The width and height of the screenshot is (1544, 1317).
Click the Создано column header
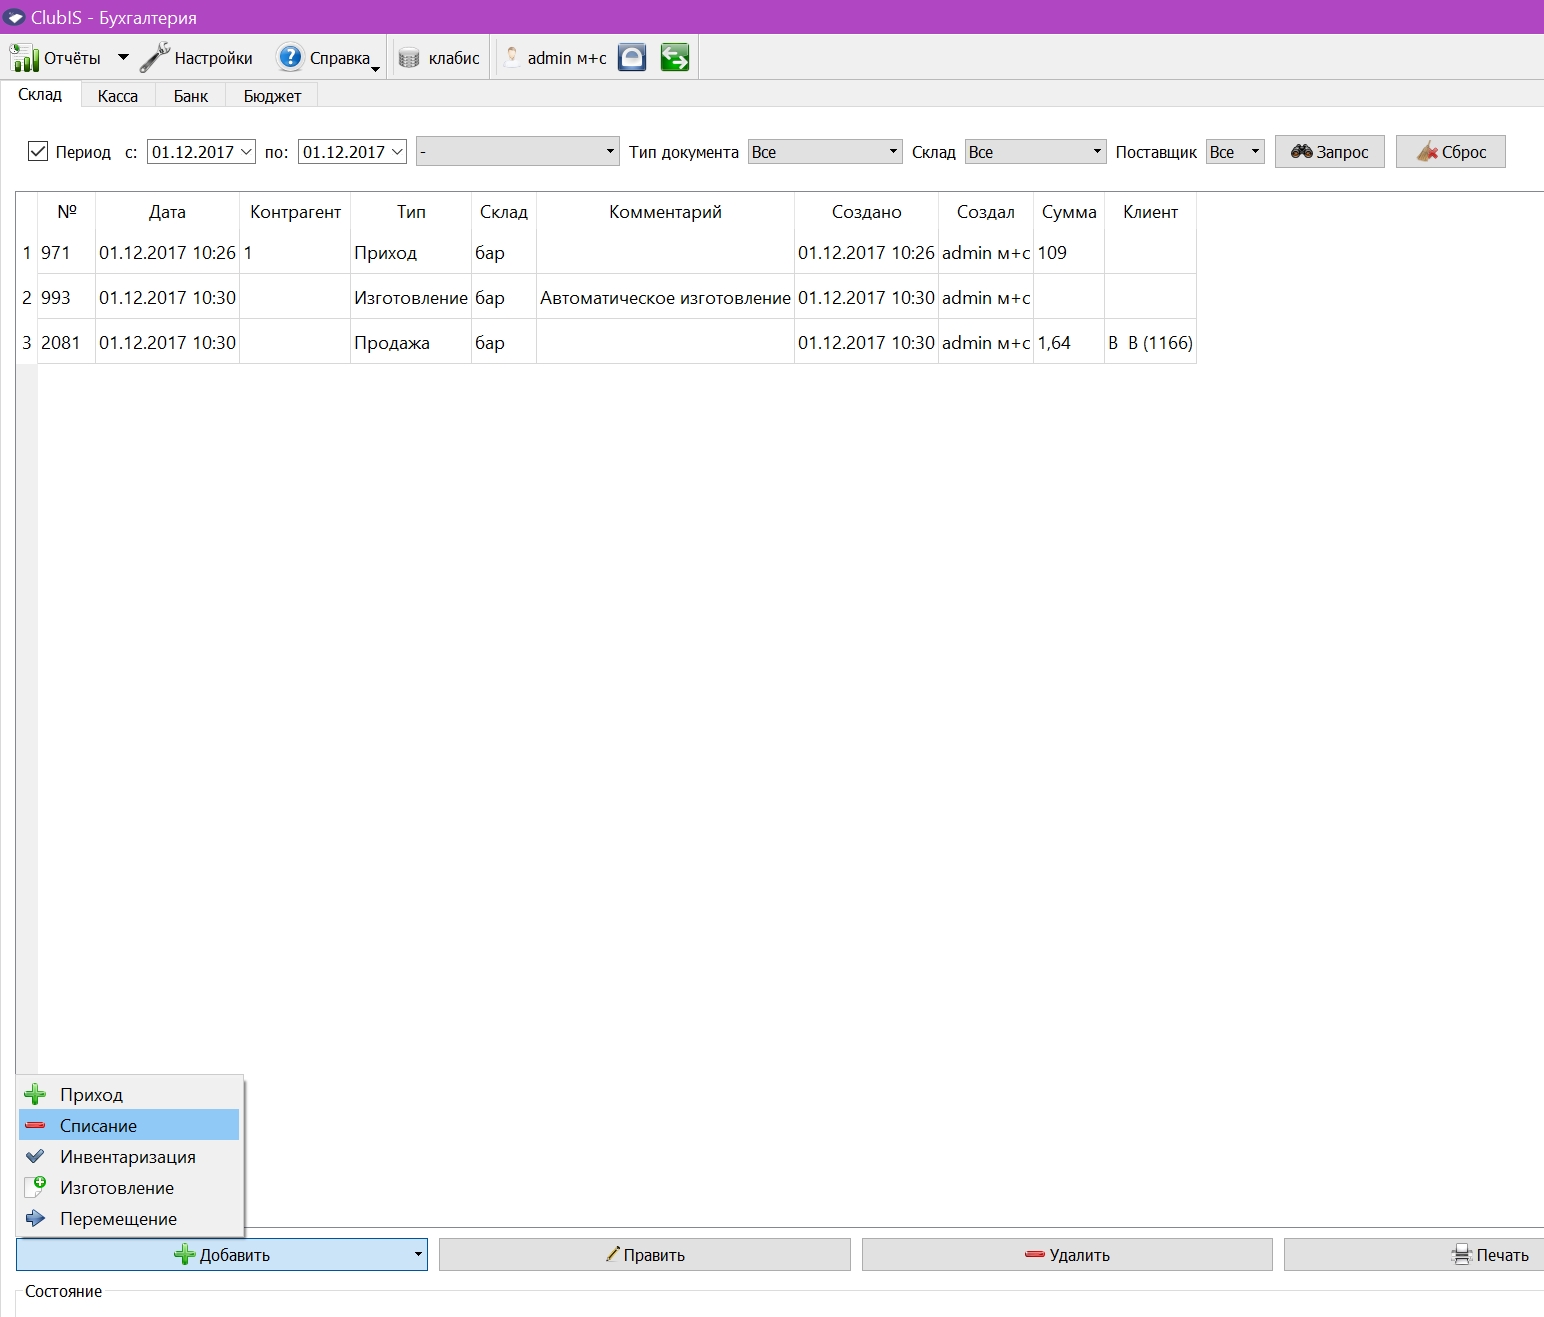(x=866, y=212)
